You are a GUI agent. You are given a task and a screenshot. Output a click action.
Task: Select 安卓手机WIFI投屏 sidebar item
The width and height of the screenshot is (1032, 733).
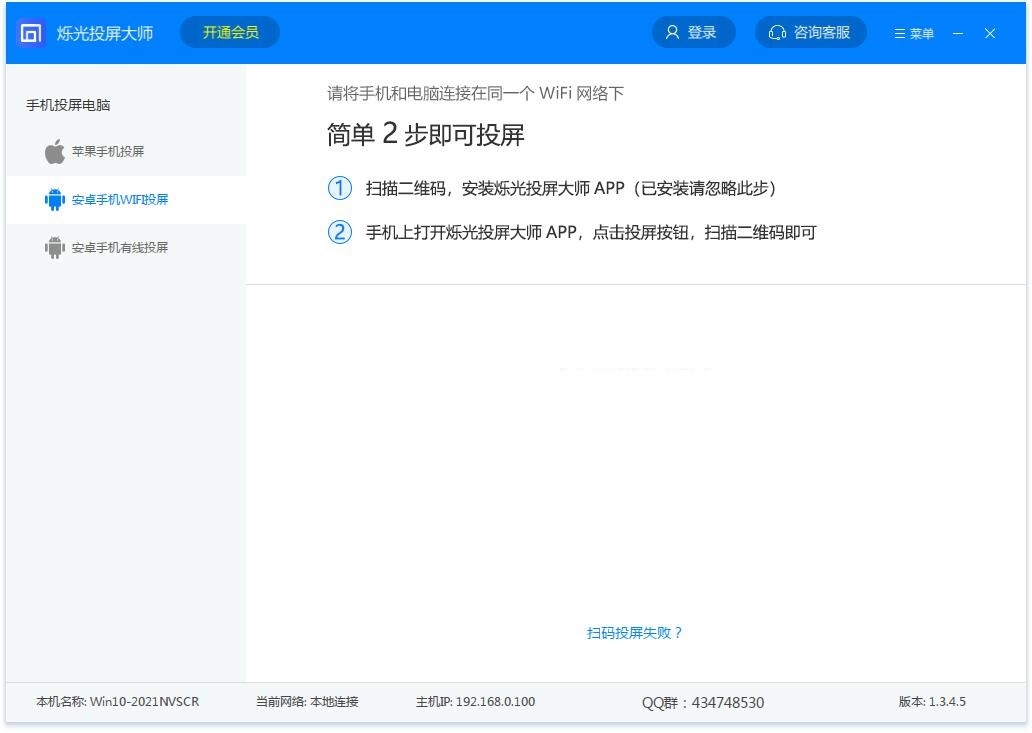point(126,199)
